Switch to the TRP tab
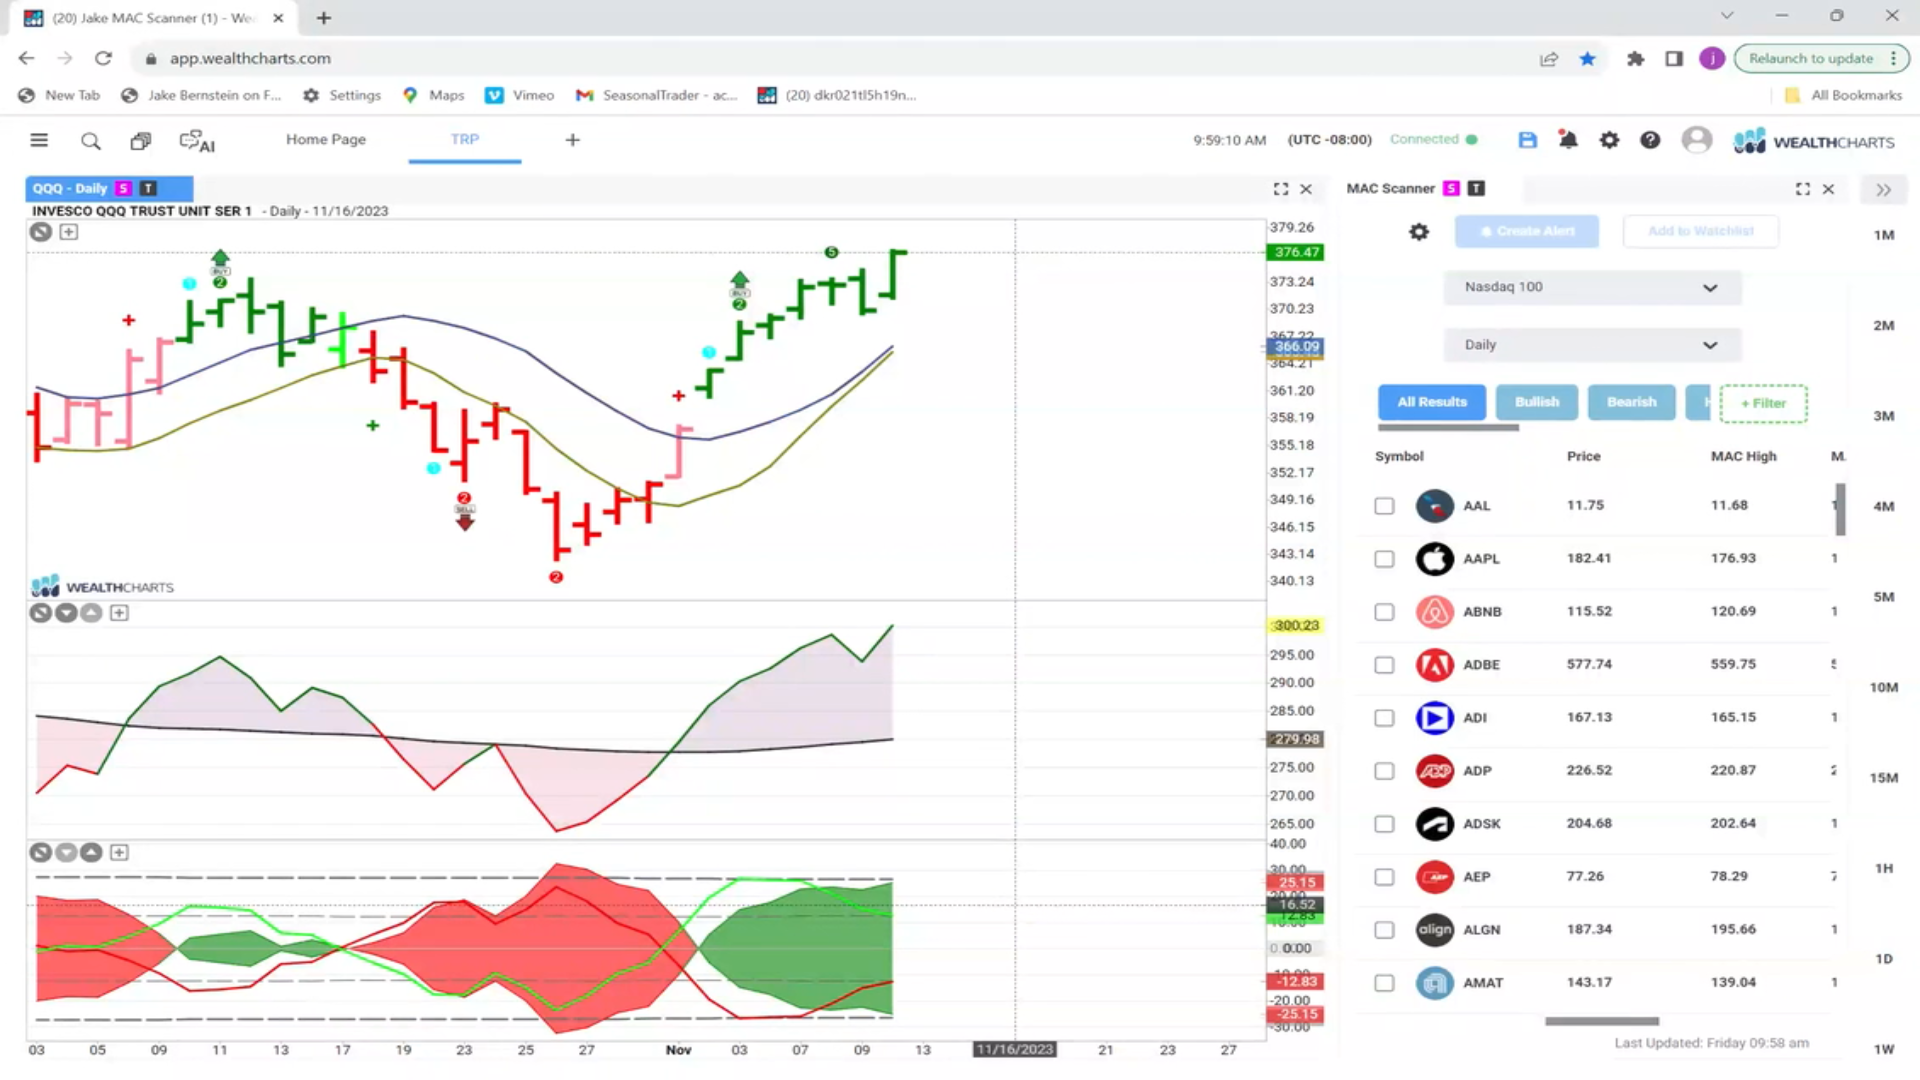Screen dimensions: 1920x1080 (x=465, y=140)
